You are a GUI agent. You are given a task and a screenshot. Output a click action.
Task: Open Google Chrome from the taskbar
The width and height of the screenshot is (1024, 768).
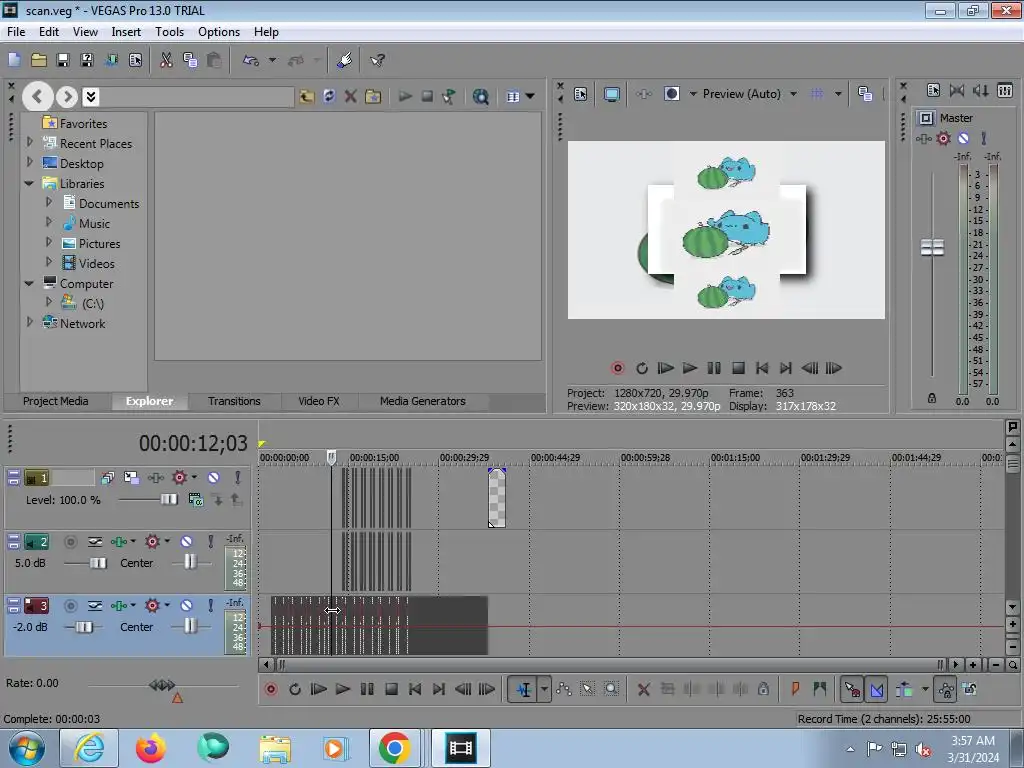(x=394, y=748)
